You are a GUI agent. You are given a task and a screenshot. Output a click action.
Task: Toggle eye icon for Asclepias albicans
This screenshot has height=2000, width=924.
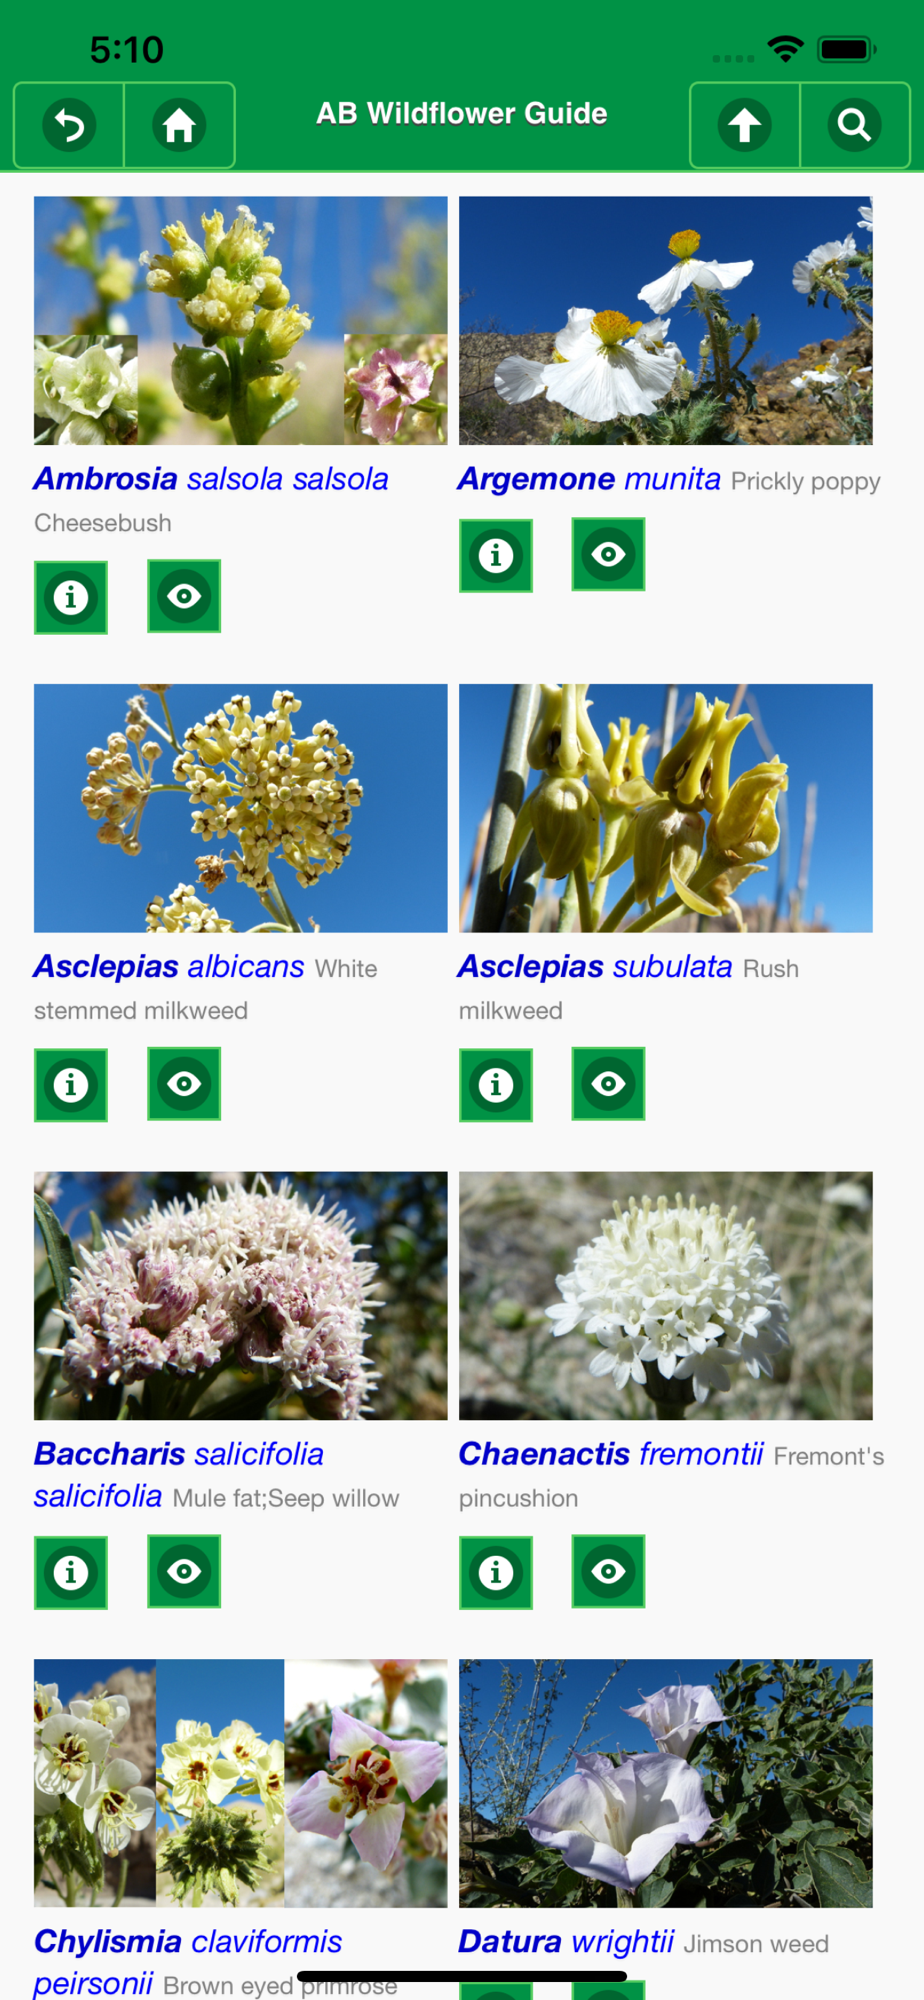[184, 1084]
